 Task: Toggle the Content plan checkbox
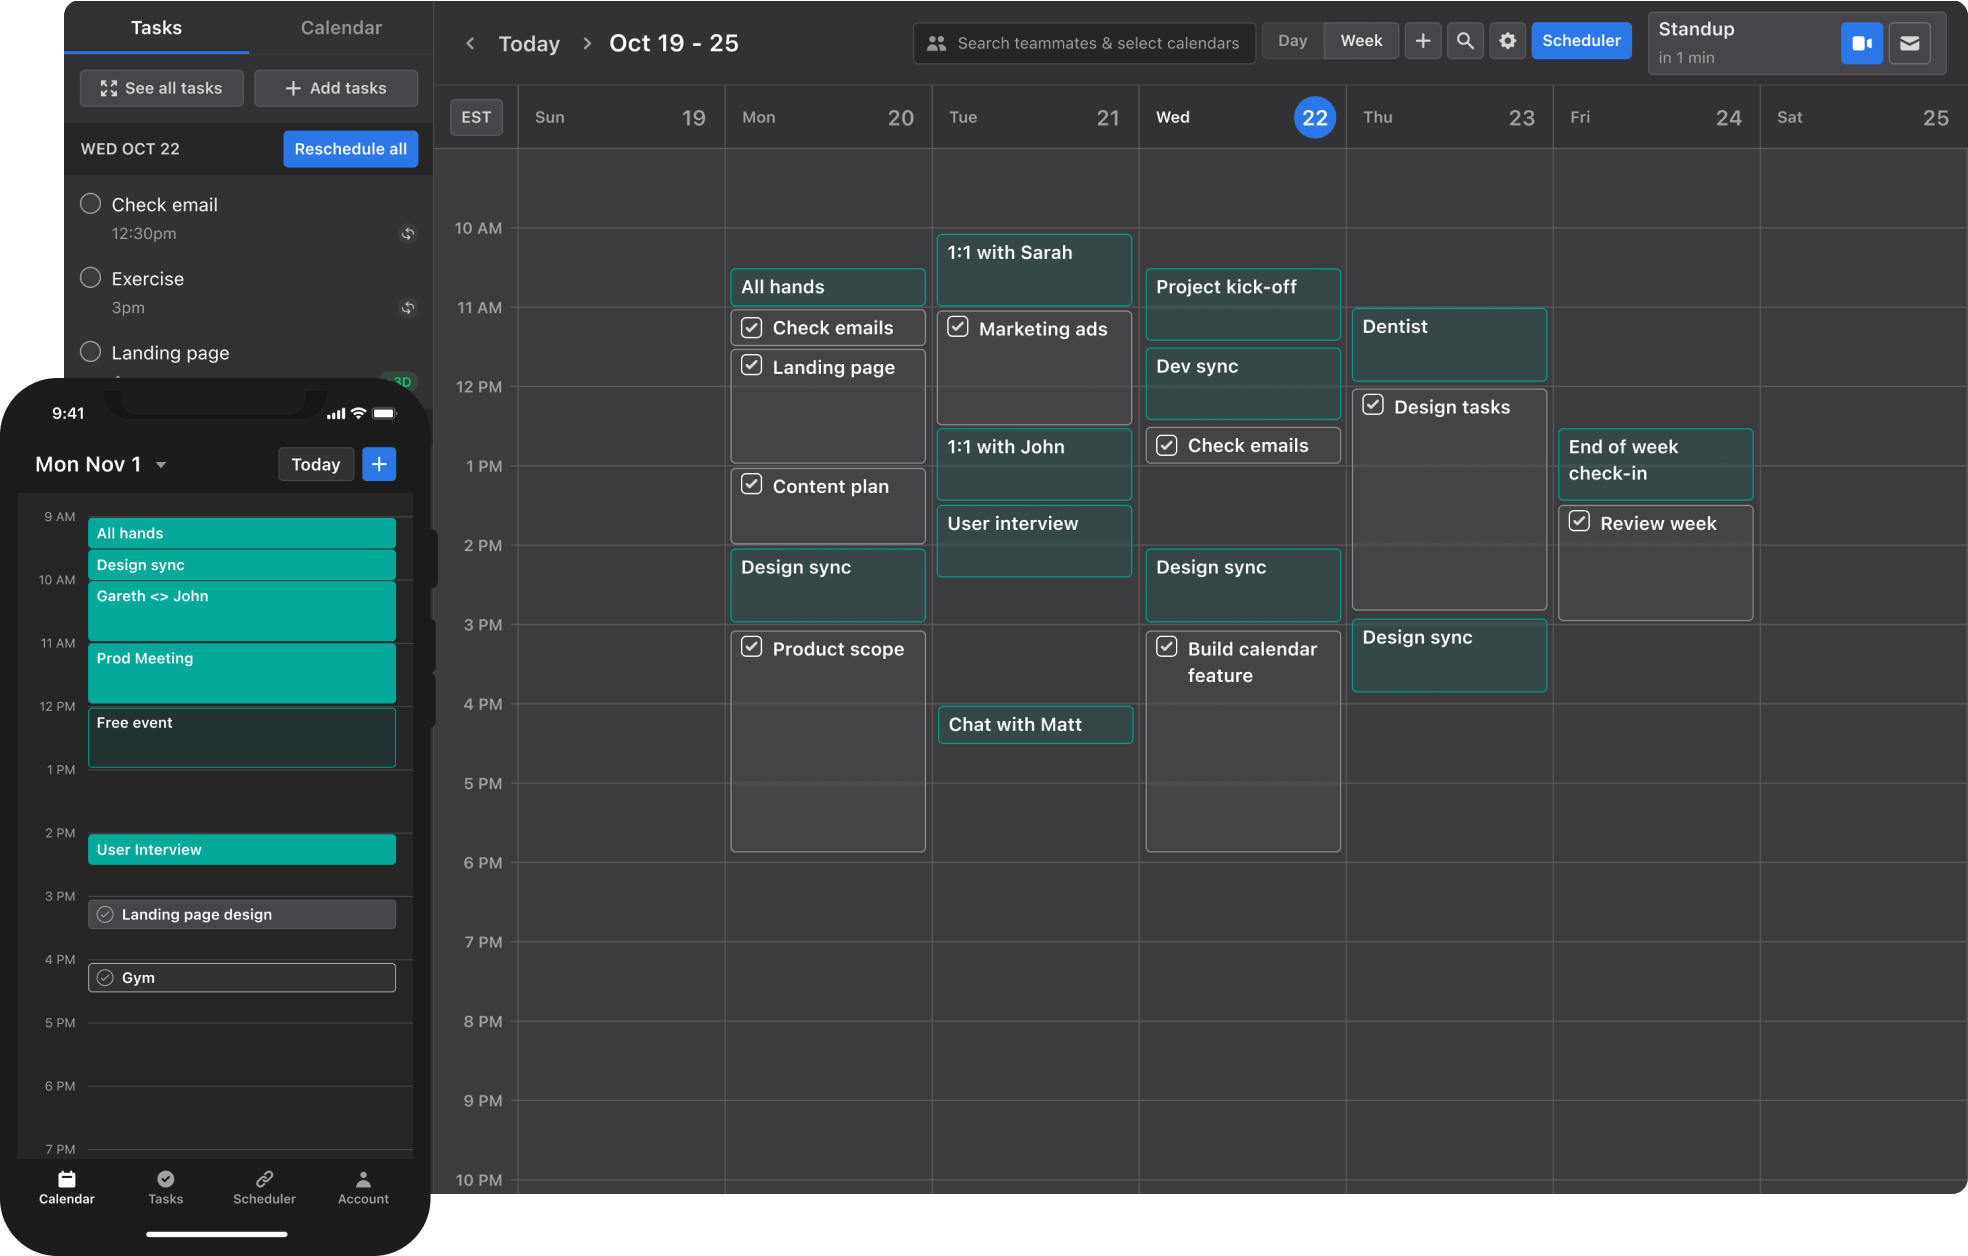click(x=752, y=485)
